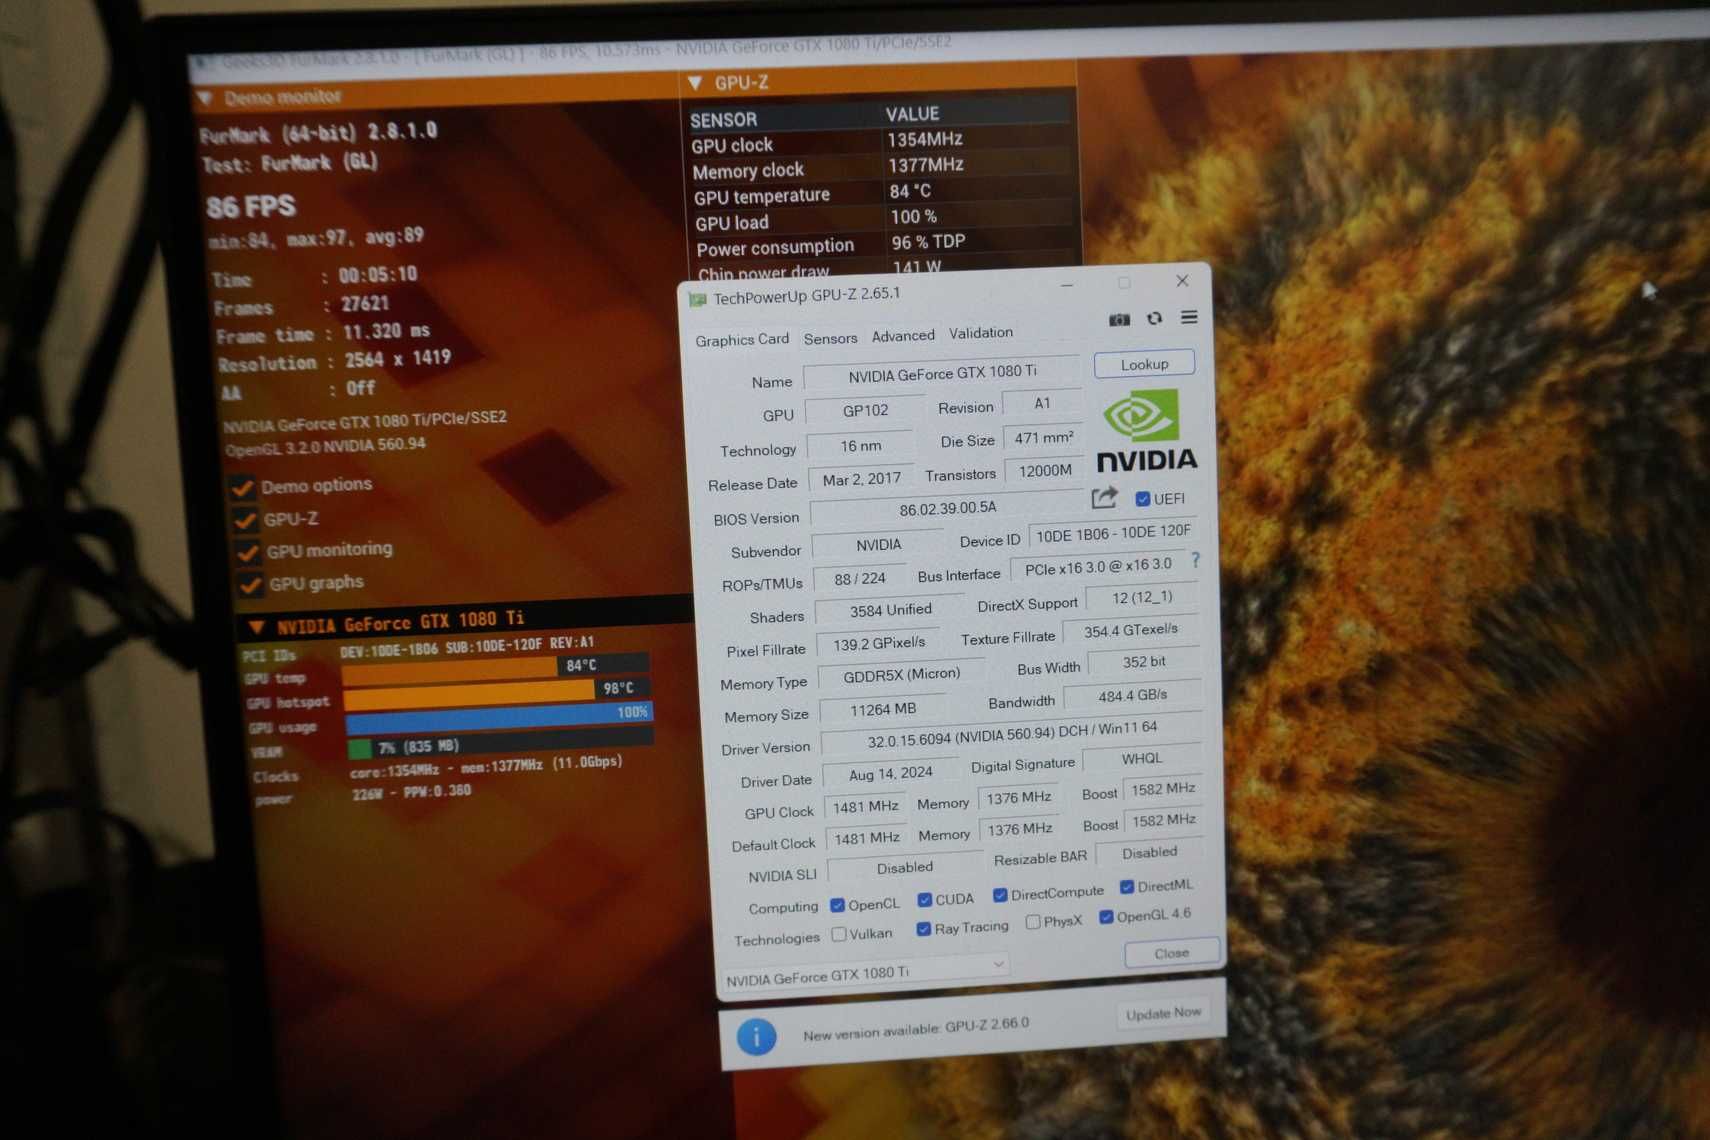Switch to the Graphics Card tab
The height and width of the screenshot is (1140, 1710).
[x=742, y=340]
